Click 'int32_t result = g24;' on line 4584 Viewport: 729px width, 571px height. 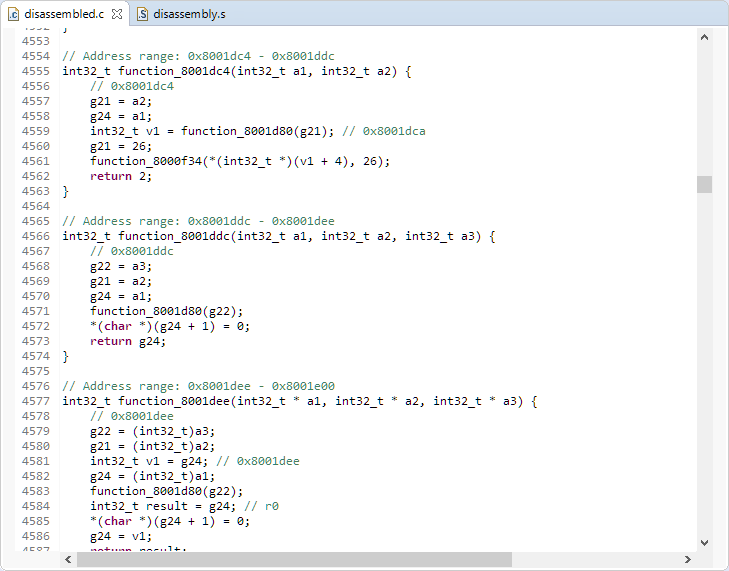(163, 506)
